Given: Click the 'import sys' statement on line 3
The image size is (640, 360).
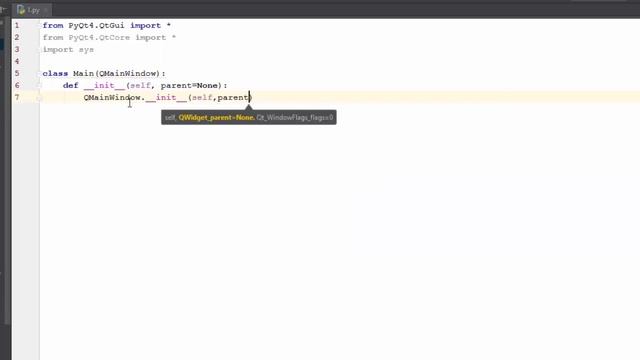Looking at the screenshot, I should coord(68,49).
